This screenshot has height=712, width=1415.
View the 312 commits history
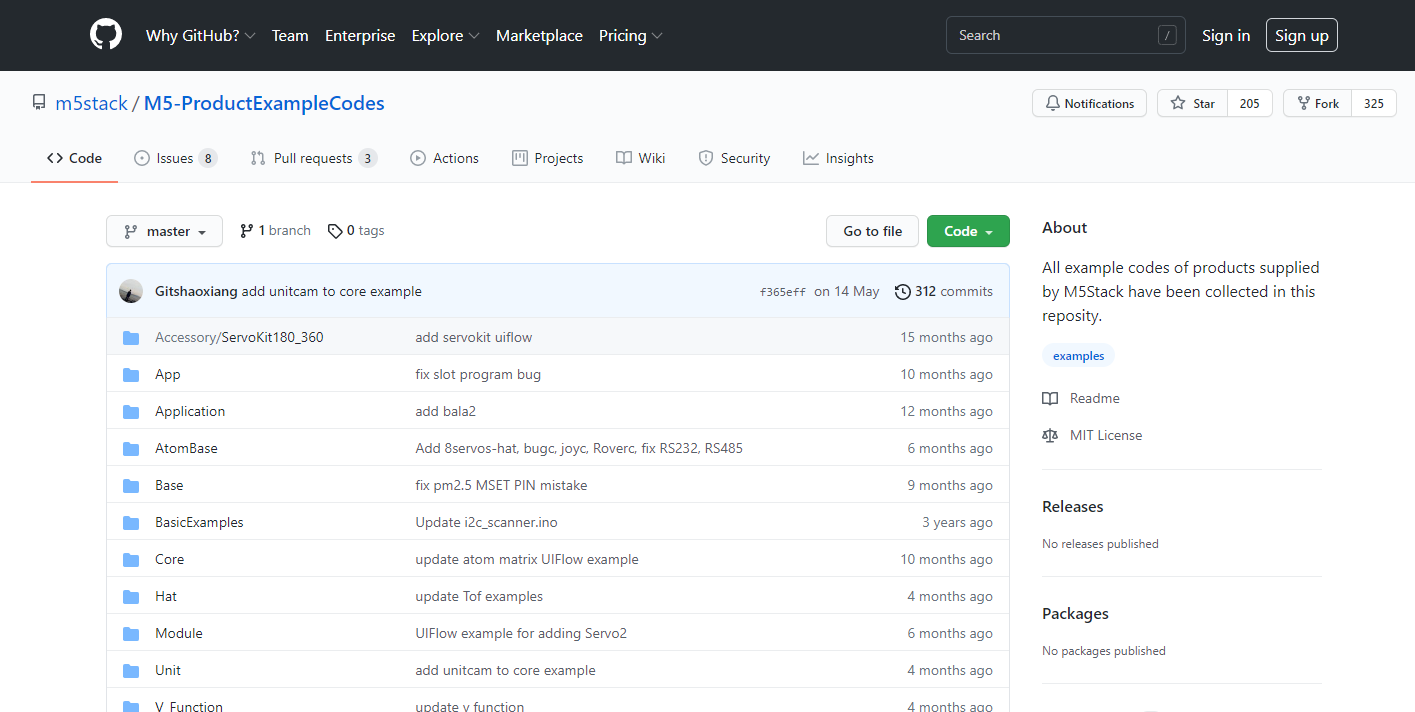click(944, 291)
